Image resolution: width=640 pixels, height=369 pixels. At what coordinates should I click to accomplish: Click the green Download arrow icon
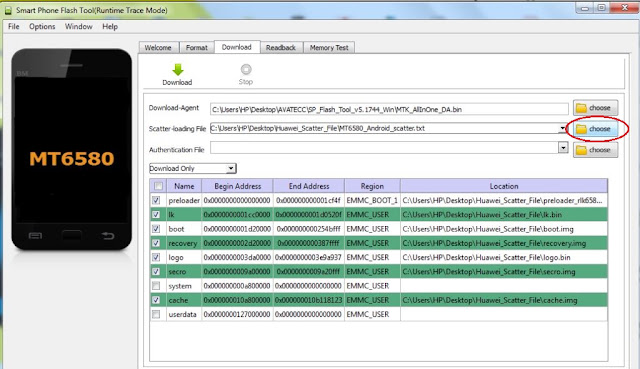pos(178,70)
